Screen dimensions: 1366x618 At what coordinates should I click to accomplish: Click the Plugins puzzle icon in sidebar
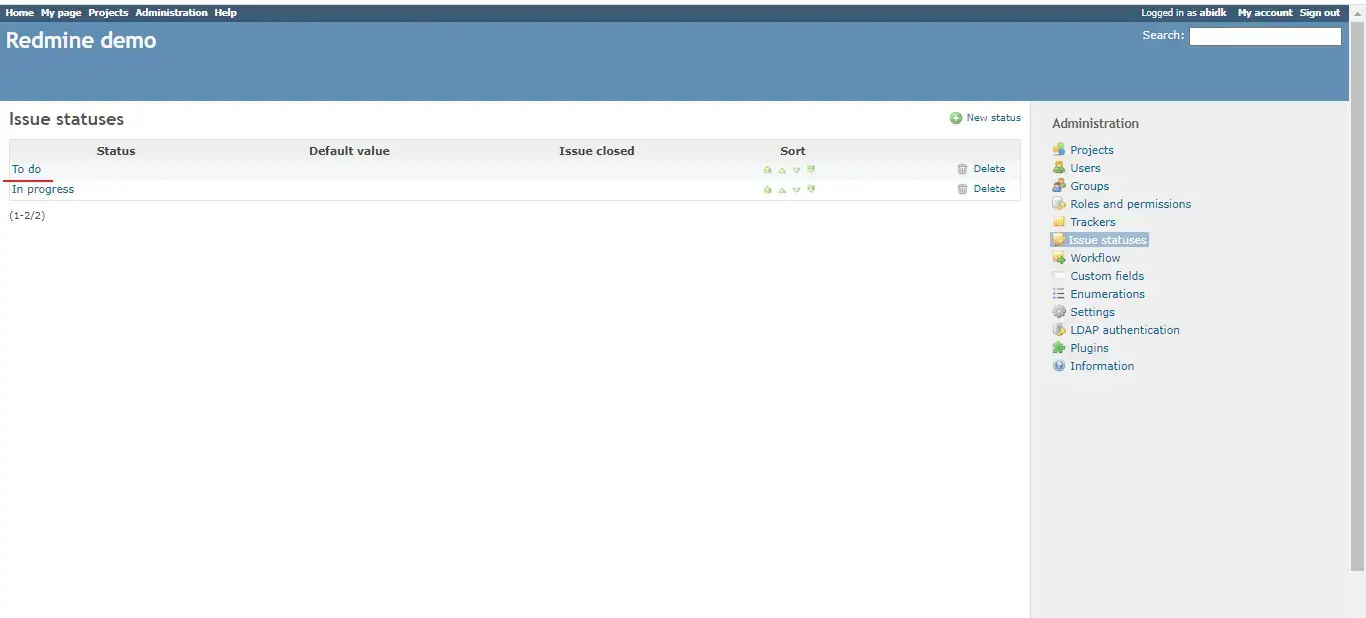pos(1059,348)
